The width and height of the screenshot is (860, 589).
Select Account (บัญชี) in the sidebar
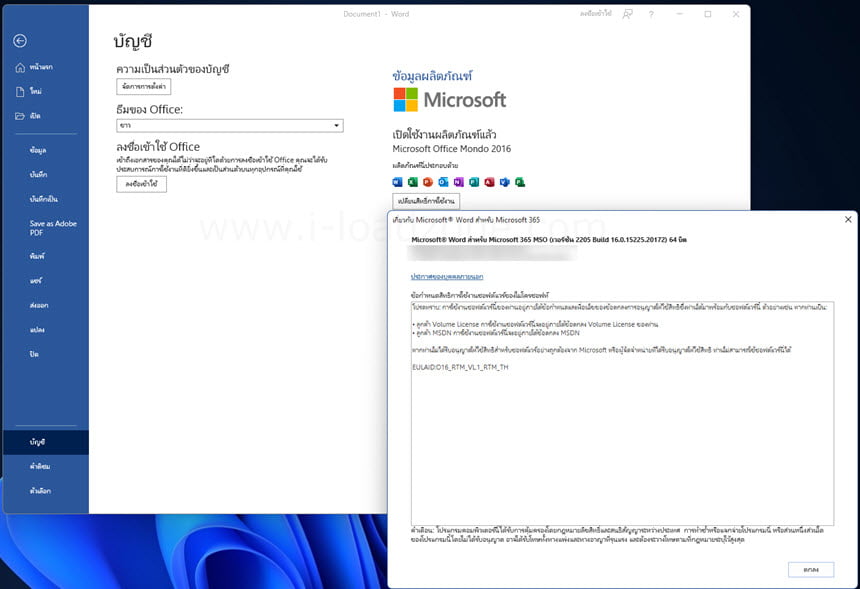46,442
